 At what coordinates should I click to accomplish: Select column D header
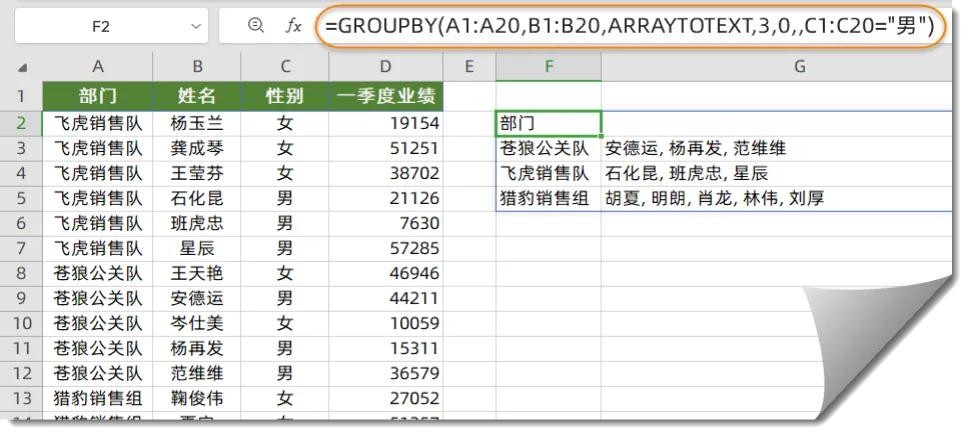(x=386, y=67)
